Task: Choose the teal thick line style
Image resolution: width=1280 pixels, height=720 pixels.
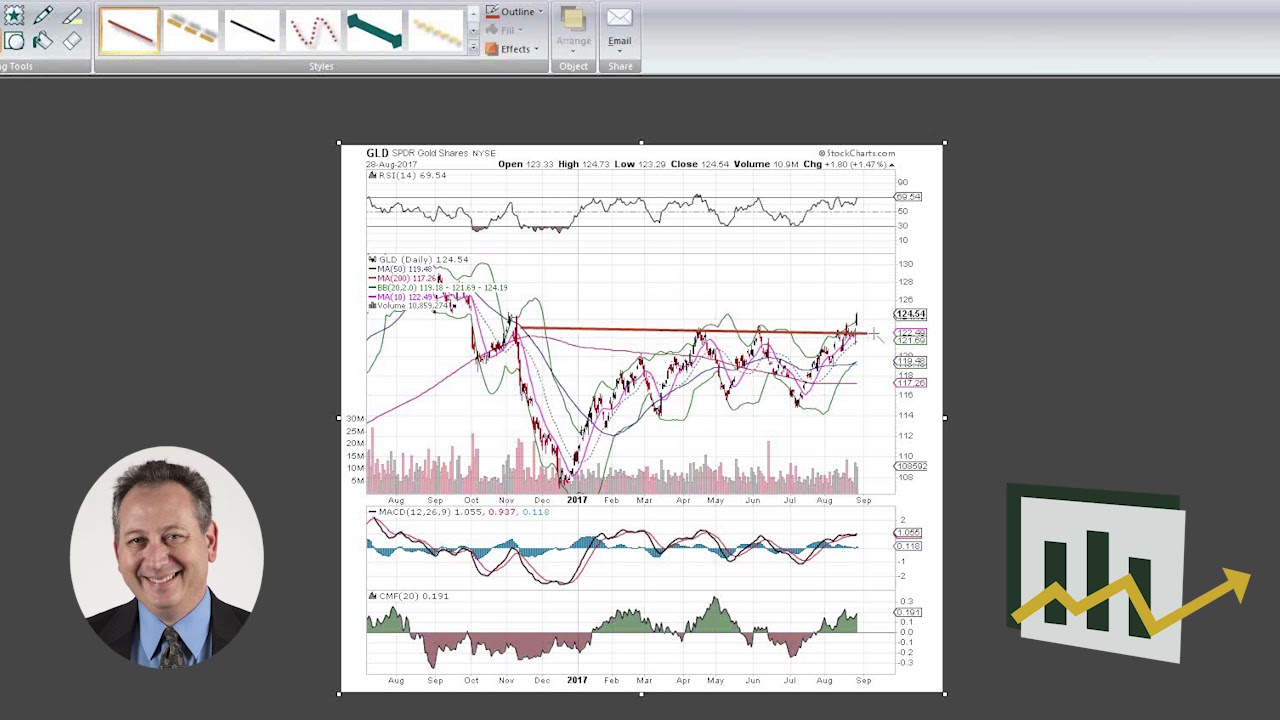Action: (374, 30)
